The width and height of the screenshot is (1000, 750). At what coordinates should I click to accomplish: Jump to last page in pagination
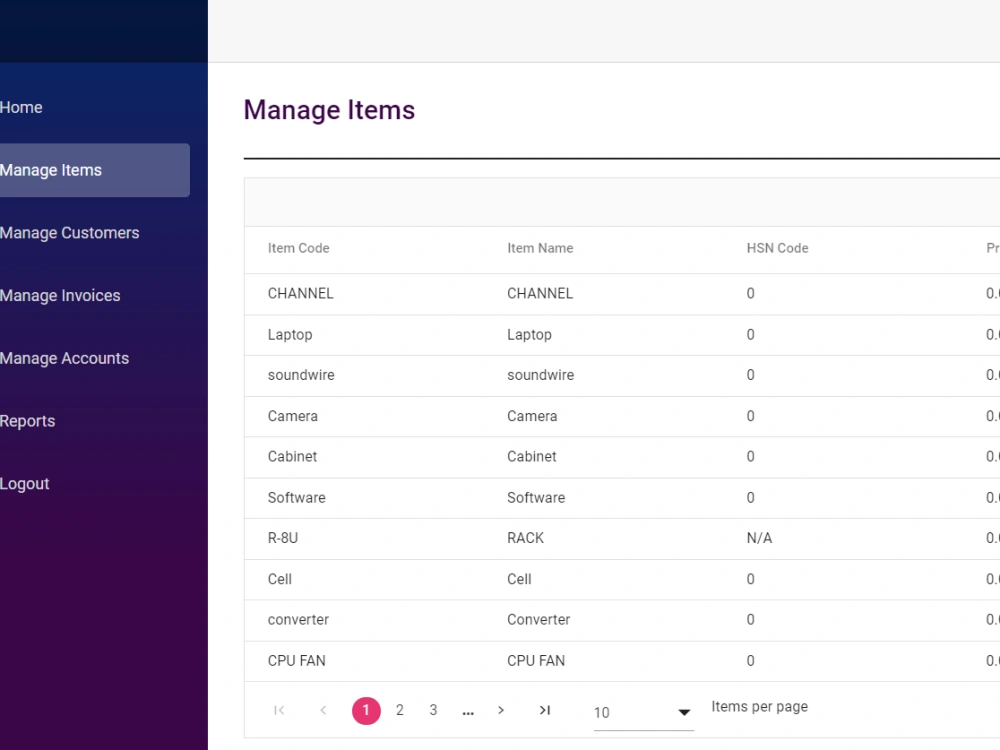[x=545, y=710]
